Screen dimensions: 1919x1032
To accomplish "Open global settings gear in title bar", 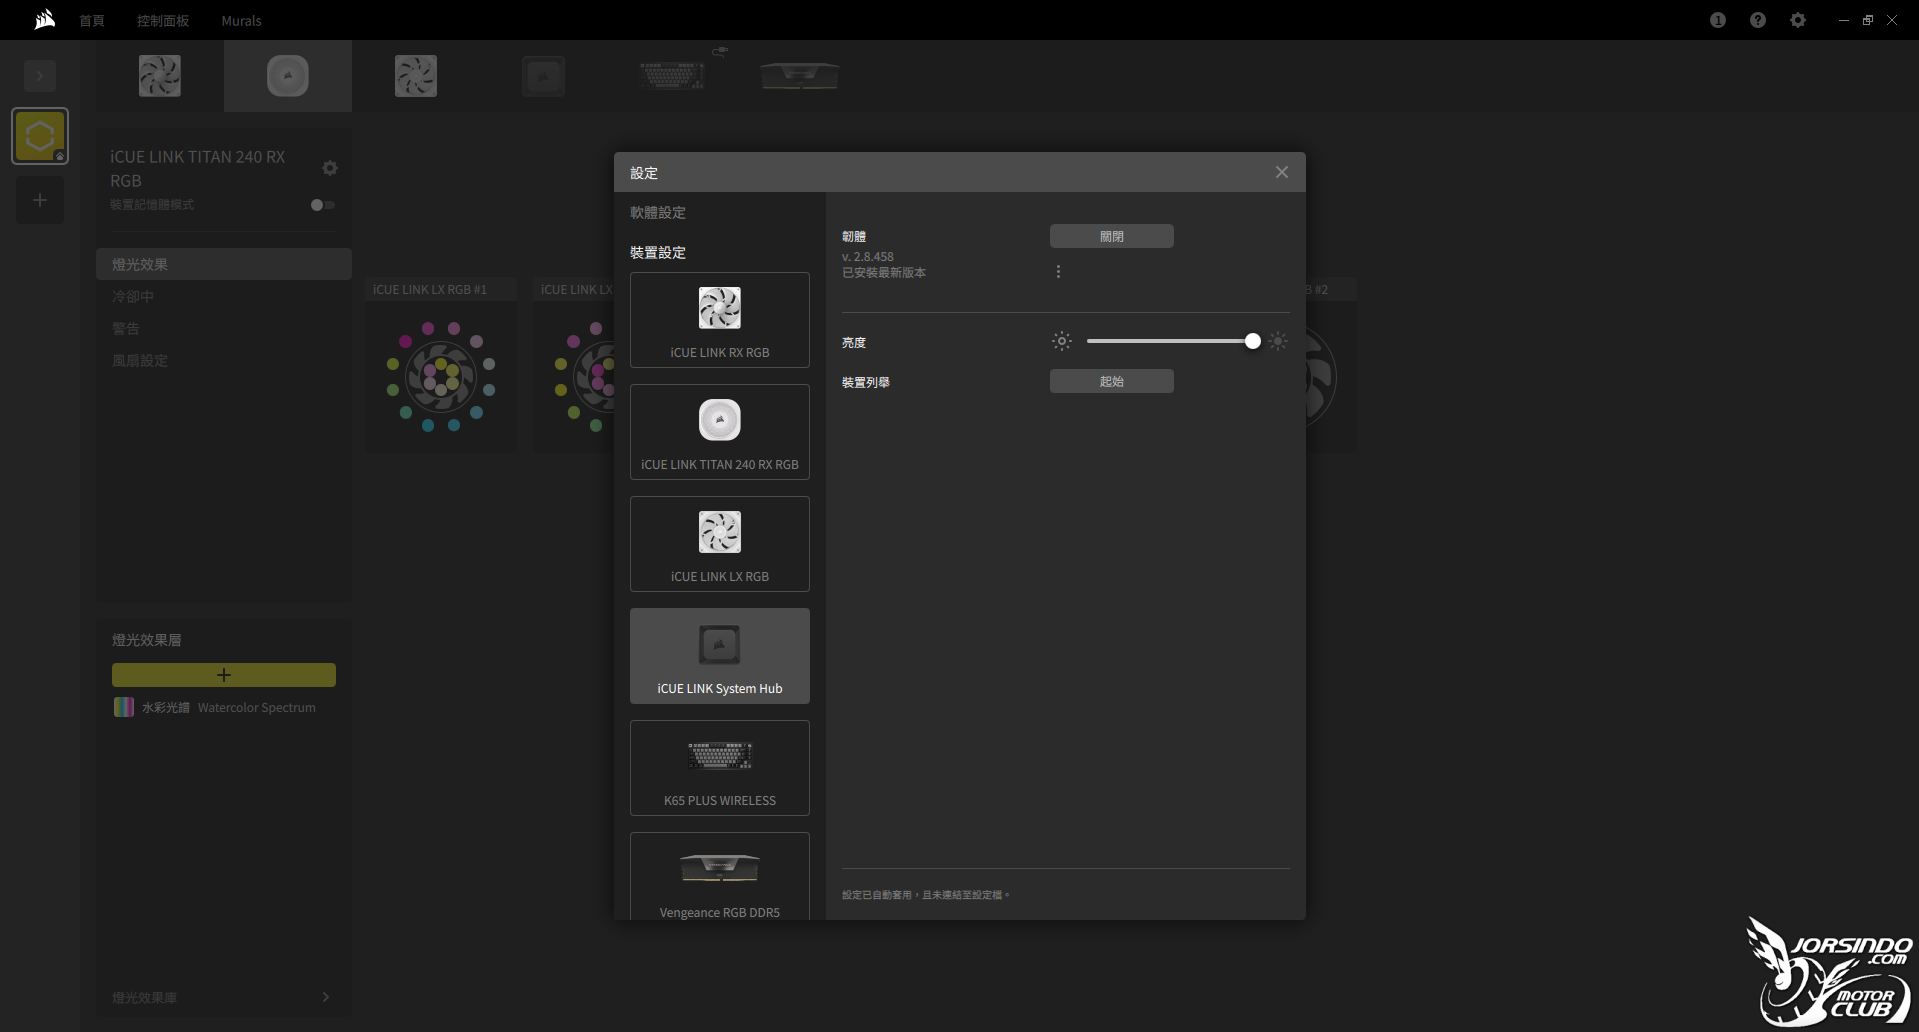I will coord(1798,20).
